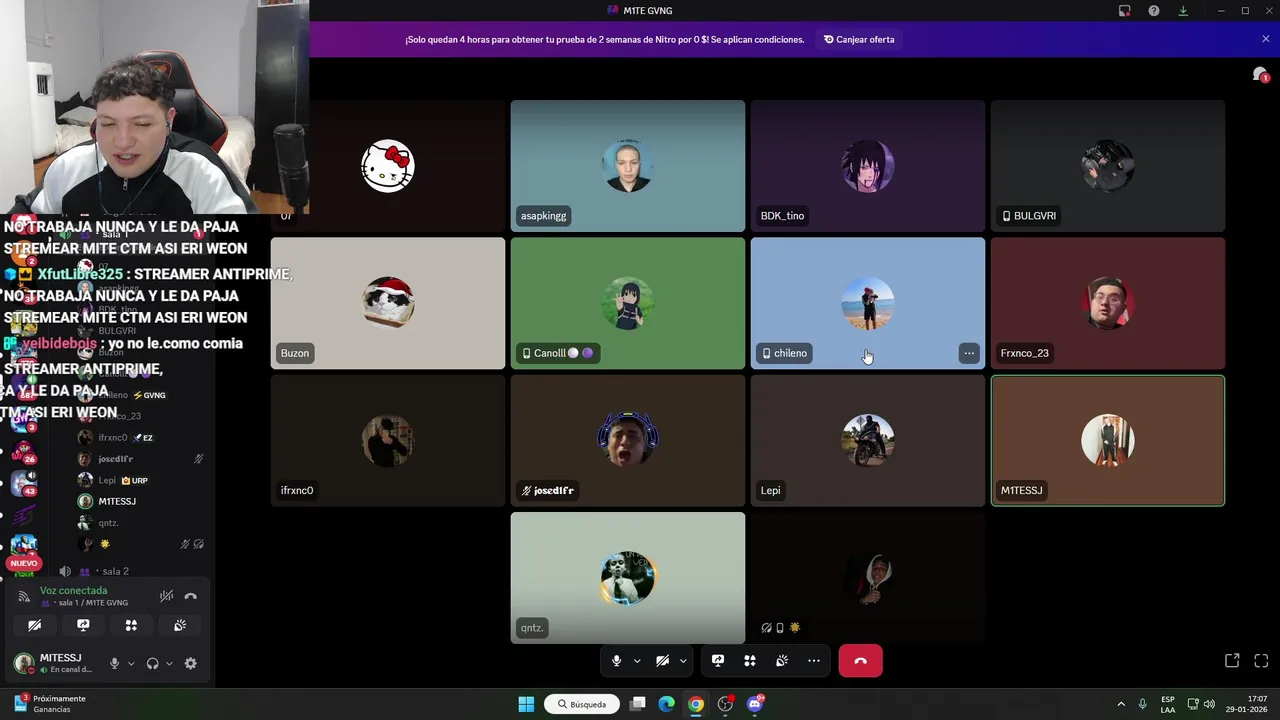The height and width of the screenshot is (720, 1280).
Task: Open Google Chrome from taskbar
Action: [696, 704]
